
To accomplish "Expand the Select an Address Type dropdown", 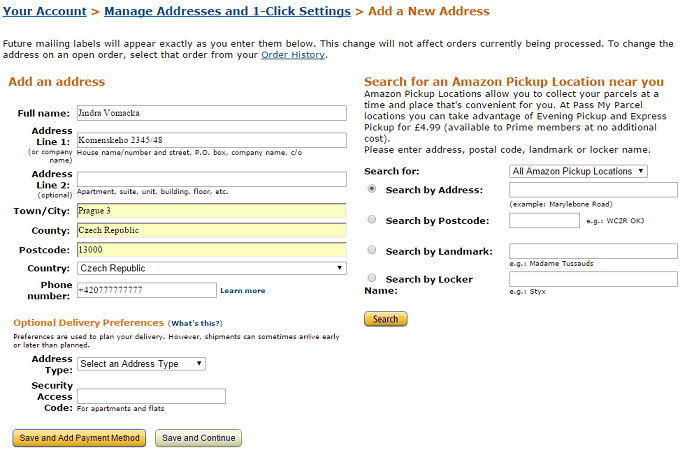I will pos(141,364).
